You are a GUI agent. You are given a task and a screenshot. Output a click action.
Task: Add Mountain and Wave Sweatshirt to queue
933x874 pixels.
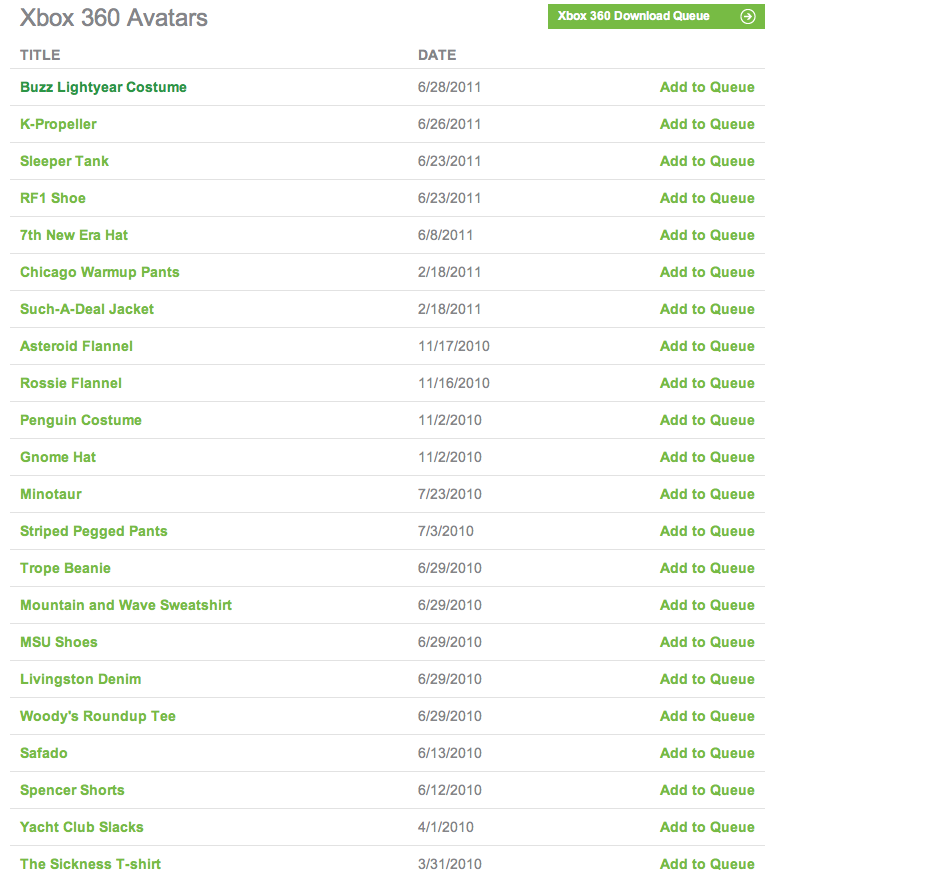point(707,605)
